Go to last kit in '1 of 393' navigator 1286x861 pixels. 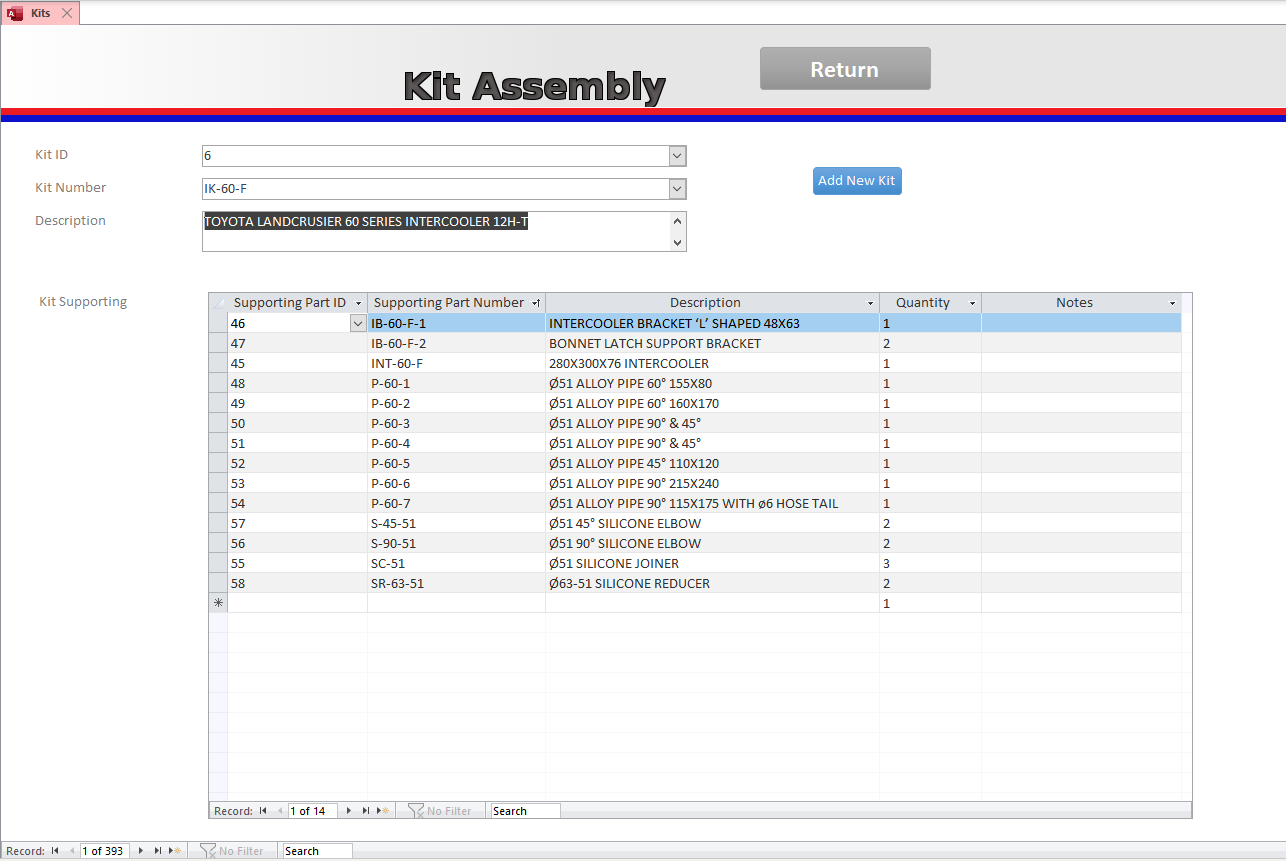click(x=158, y=851)
